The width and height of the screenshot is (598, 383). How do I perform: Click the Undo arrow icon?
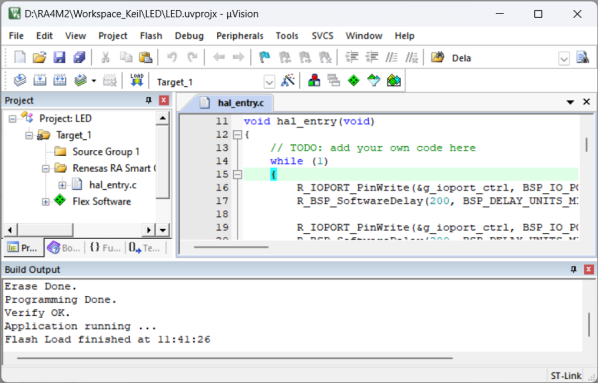coord(172,58)
